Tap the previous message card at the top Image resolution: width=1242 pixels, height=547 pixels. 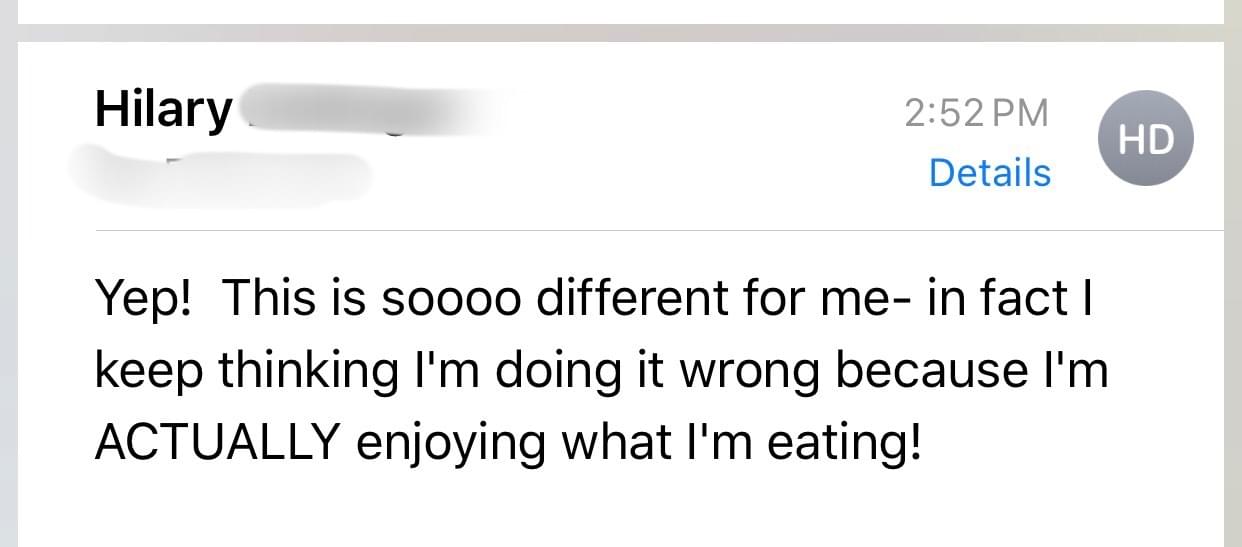point(621,11)
